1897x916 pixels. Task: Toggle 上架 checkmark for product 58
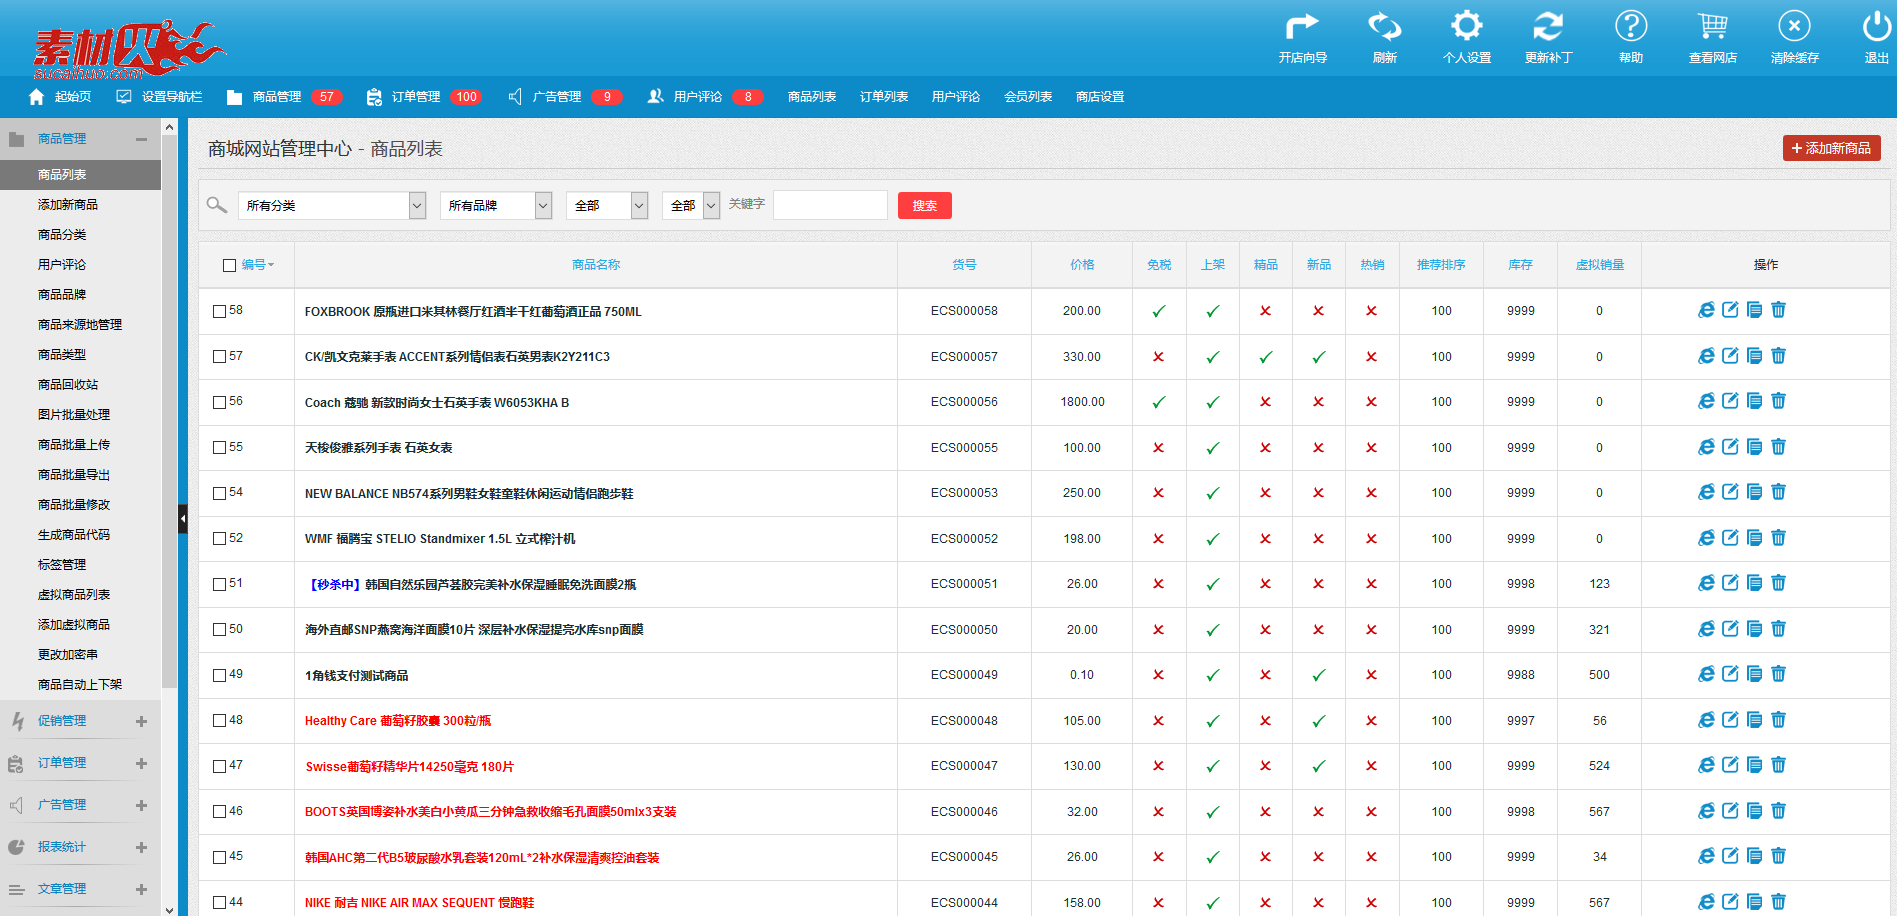[1212, 311]
